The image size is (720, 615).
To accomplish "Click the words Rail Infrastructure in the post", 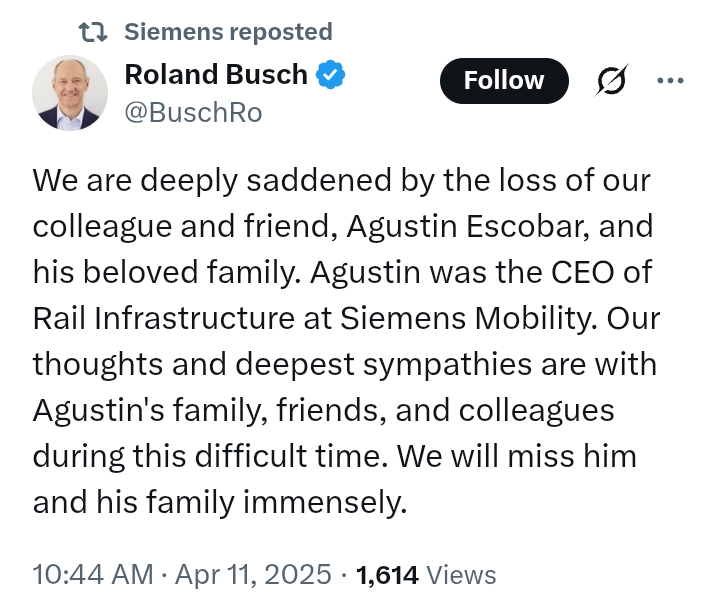I will coord(164,318).
